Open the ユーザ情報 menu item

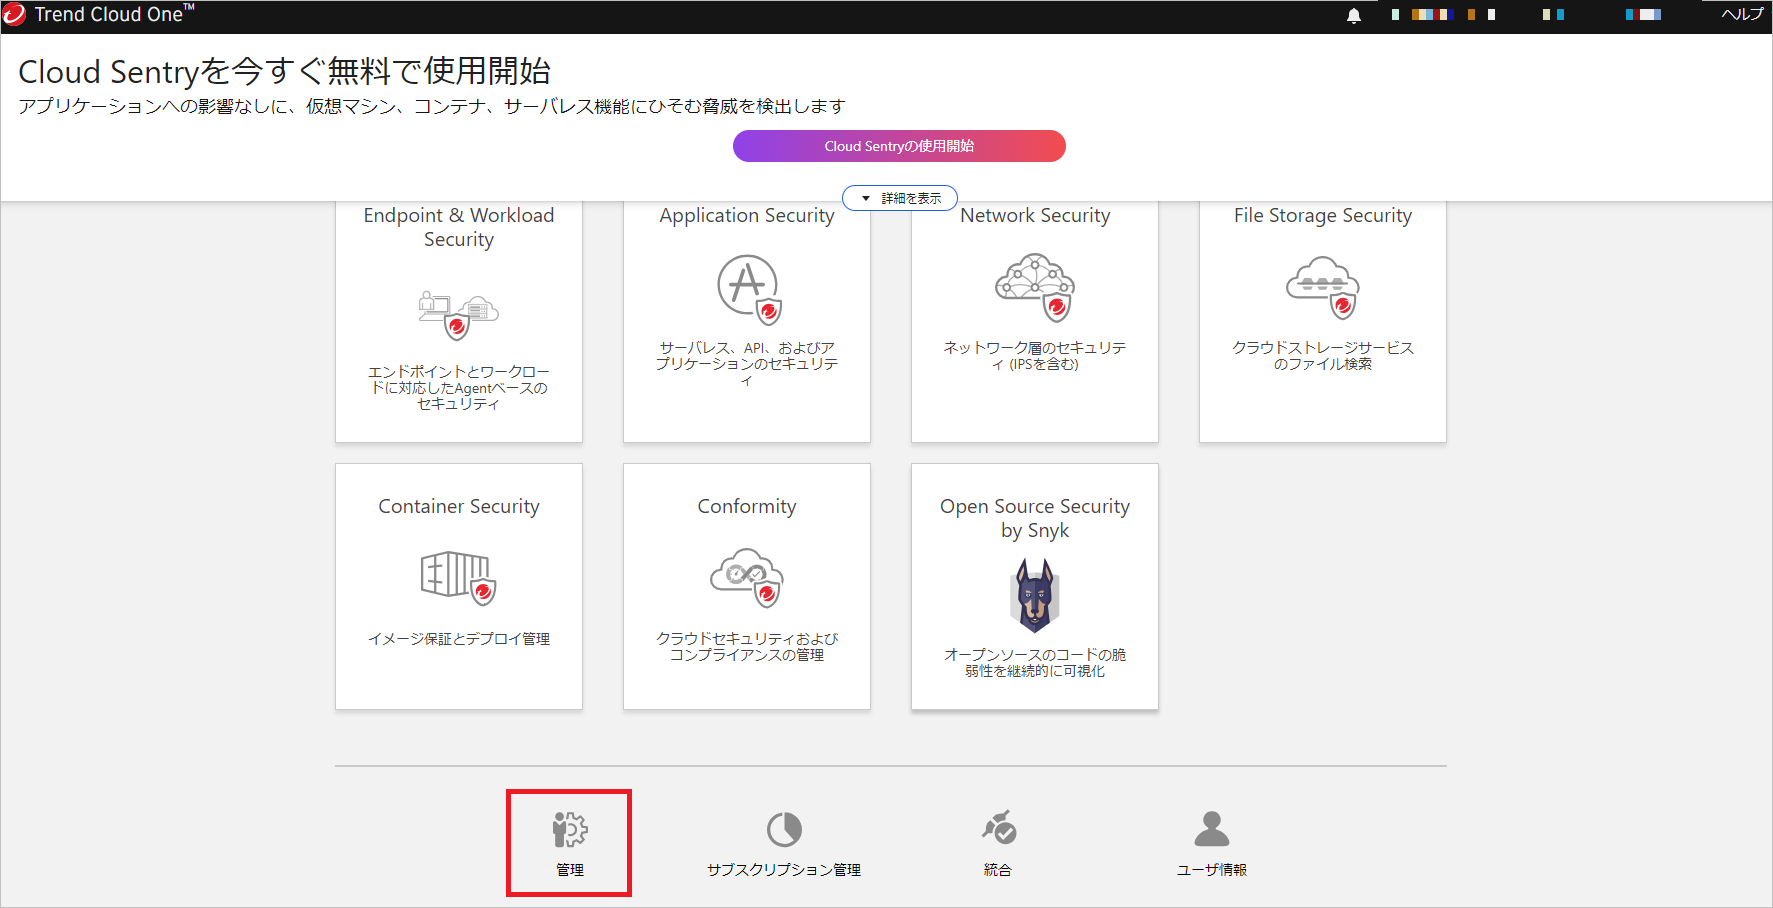coord(1211,844)
